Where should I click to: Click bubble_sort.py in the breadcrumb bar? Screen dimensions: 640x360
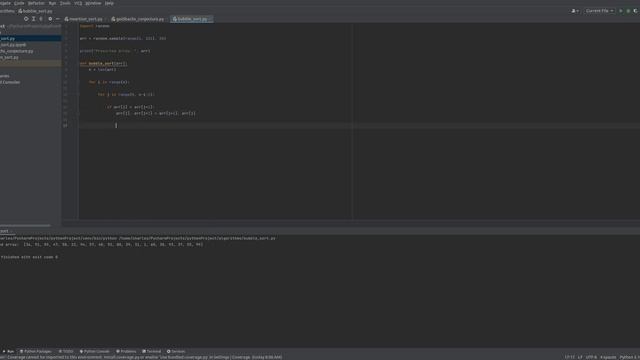(x=36, y=11)
